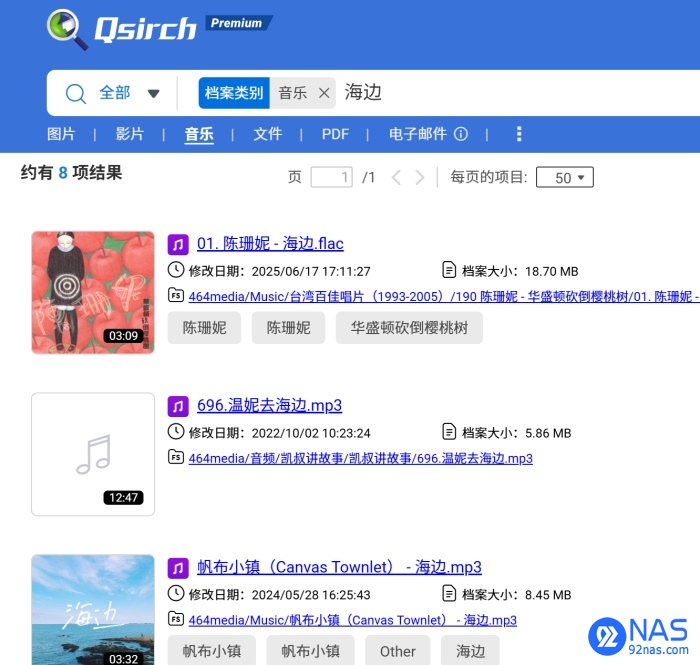Open the 01. 陈珊妮 - 海边.flac file link
This screenshot has height=665, width=700.
pos(270,244)
